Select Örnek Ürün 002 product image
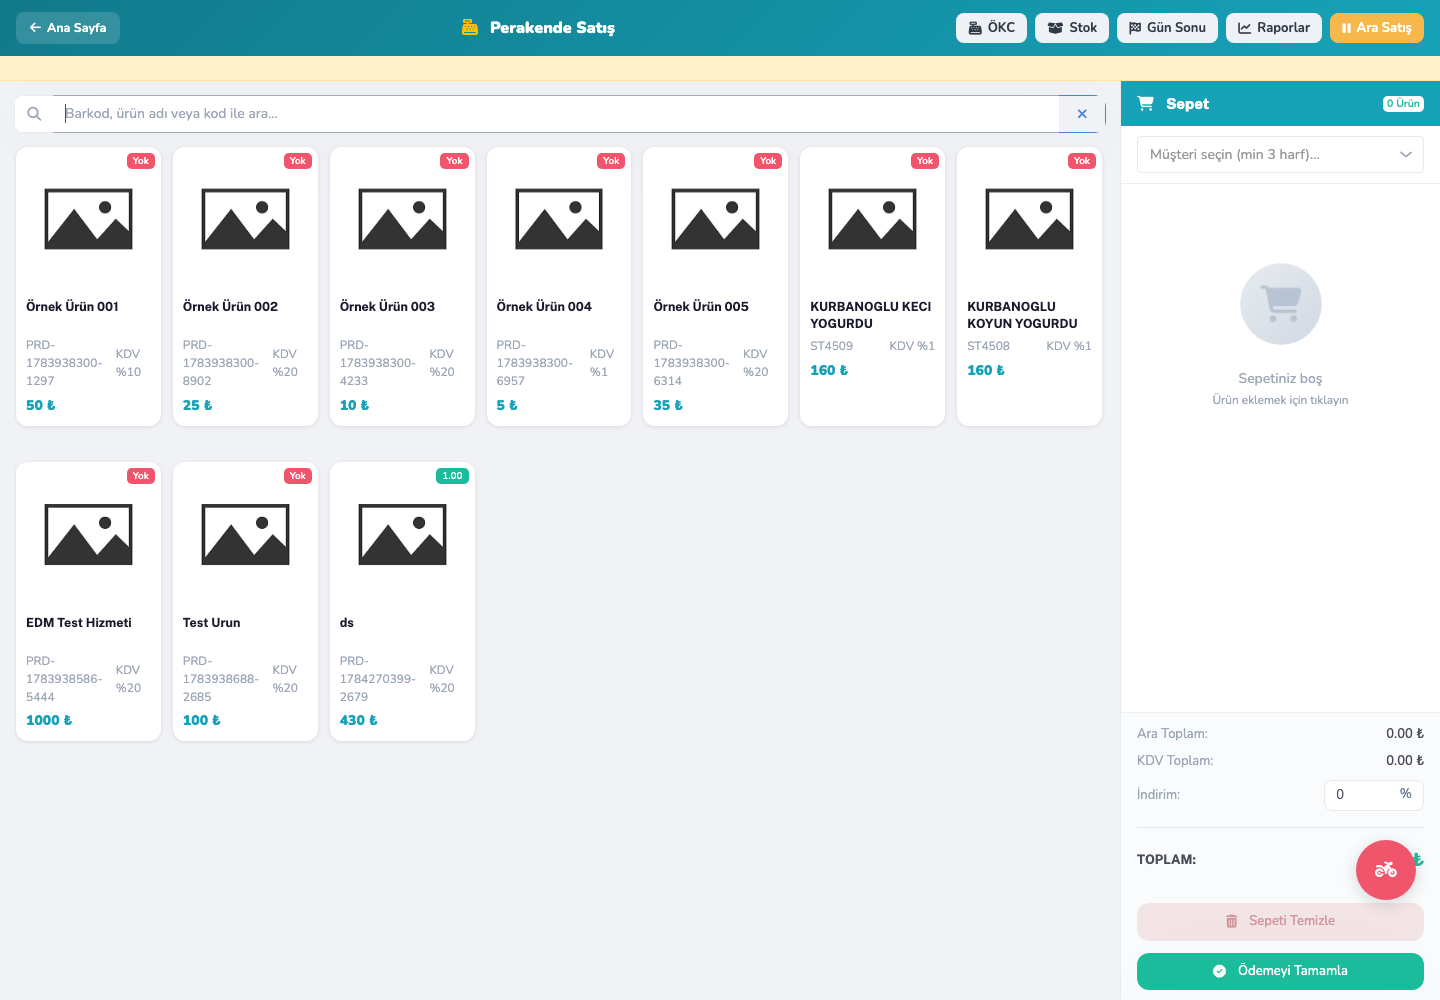This screenshot has width=1440, height=1000. coord(246,219)
